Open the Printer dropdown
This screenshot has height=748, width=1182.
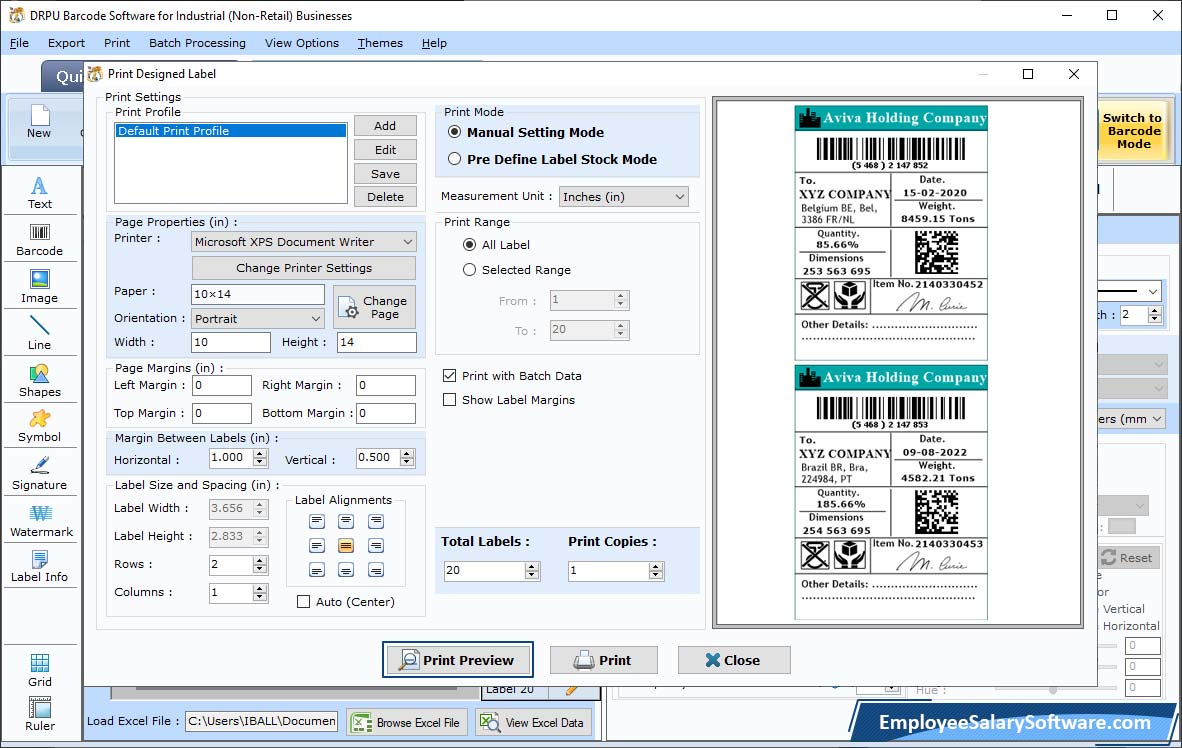tap(304, 242)
